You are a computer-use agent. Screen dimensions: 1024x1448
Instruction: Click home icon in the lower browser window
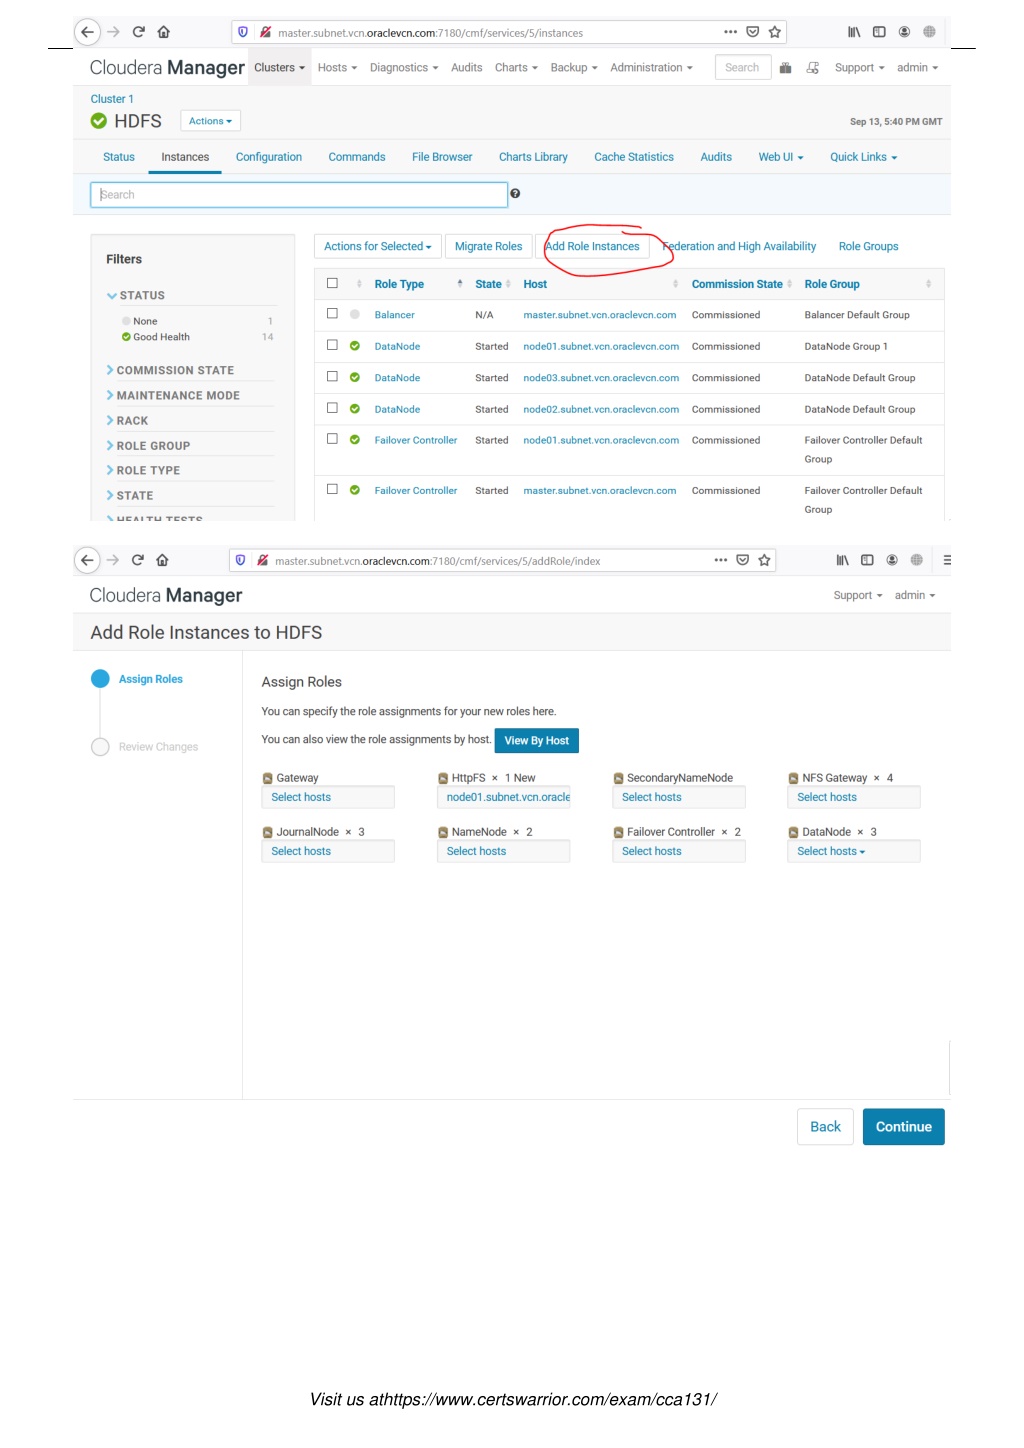[x=163, y=560]
